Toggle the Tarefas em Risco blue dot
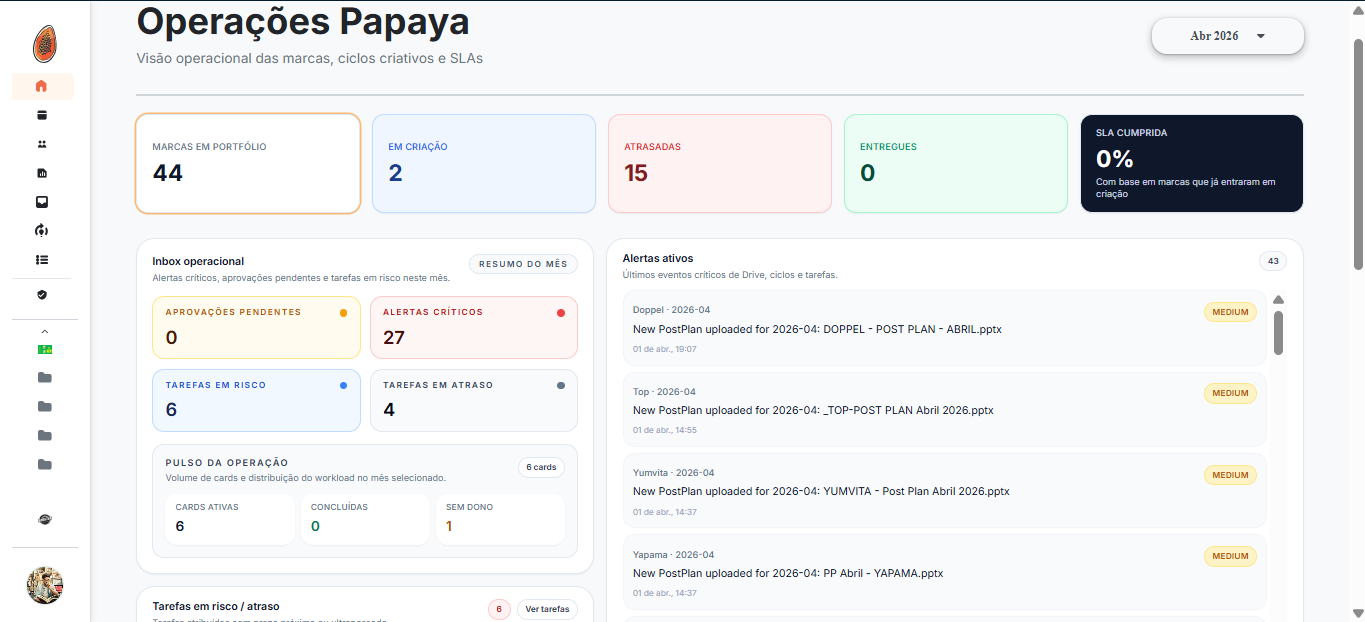This screenshot has height=622, width=1365. (342, 384)
